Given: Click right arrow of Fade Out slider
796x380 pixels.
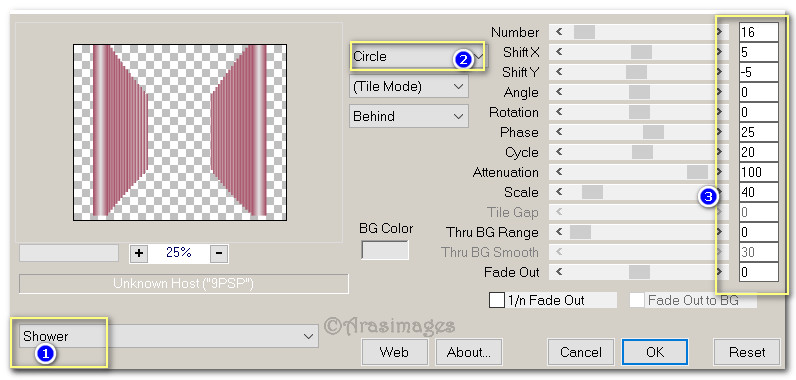Looking at the screenshot, I should click(x=719, y=272).
